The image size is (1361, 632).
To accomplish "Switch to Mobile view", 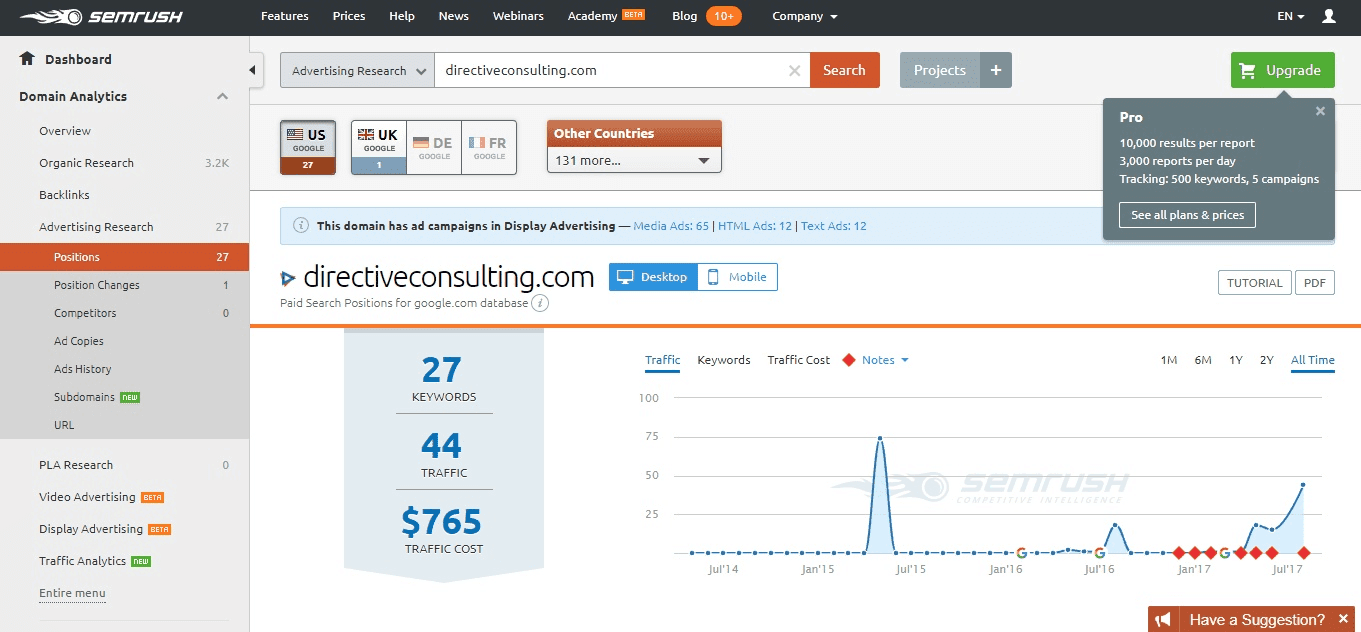I will 737,277.
